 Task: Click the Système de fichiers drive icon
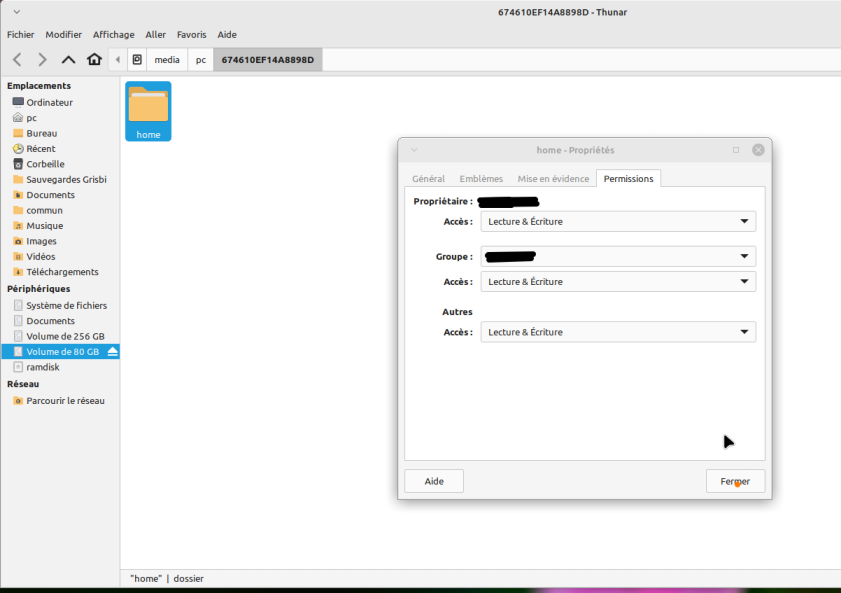click(18, 306)
